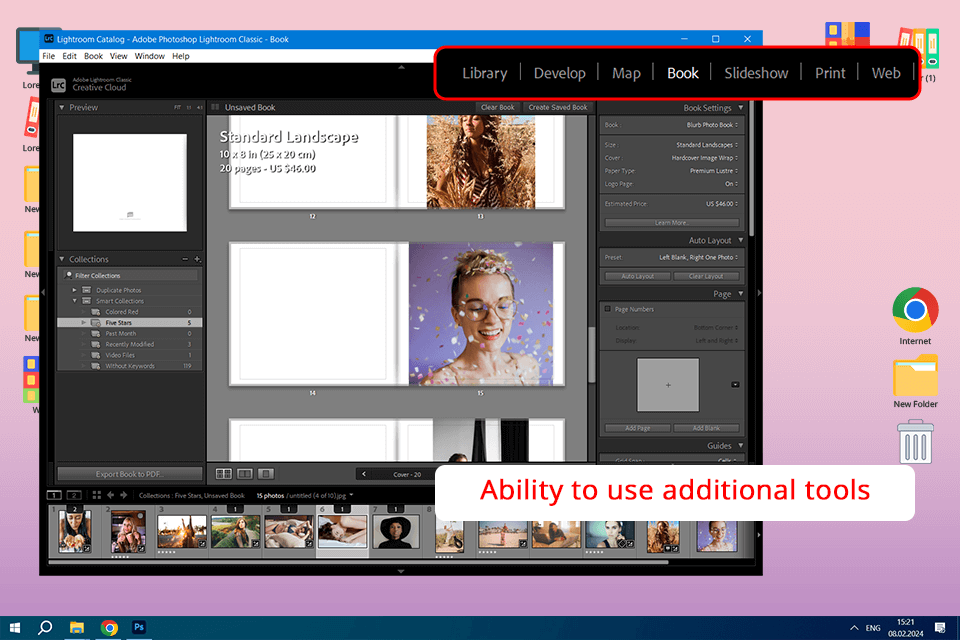Set preview zoom to FIT
The image size is (960, 640).
pos(178,107)
